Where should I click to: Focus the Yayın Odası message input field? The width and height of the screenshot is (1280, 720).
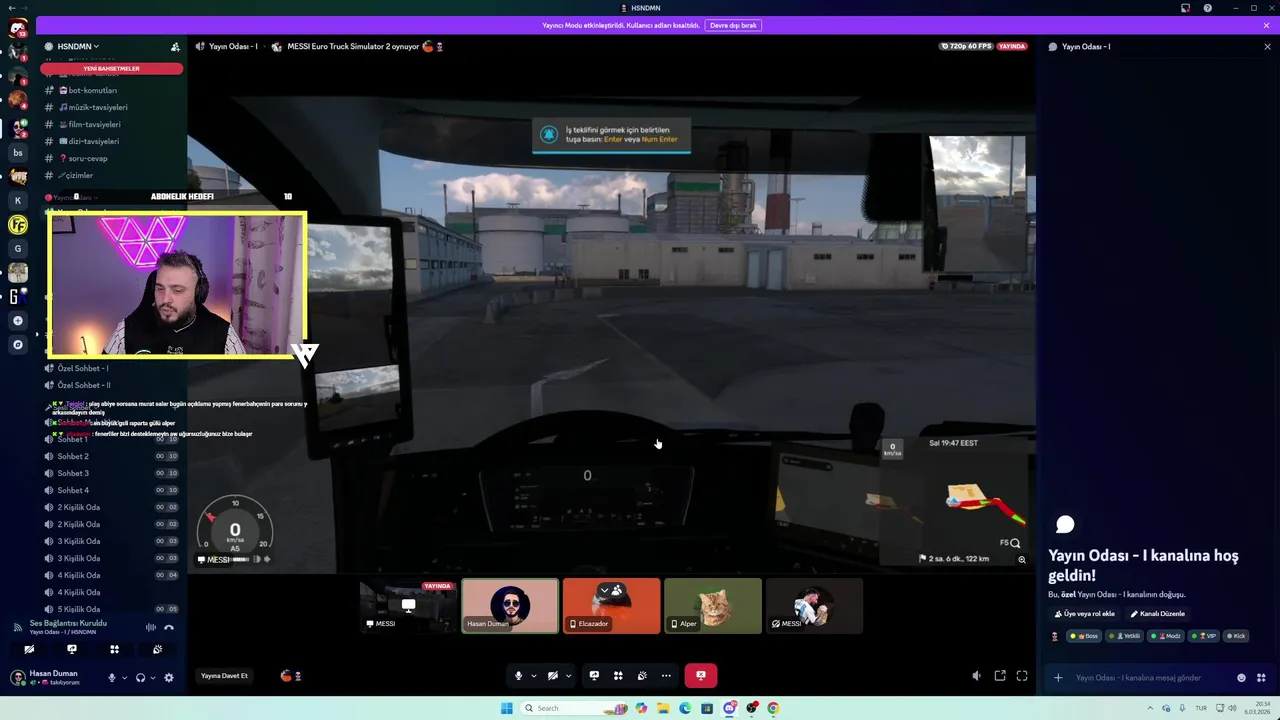pyautogui.click(x=1150, y=678)
